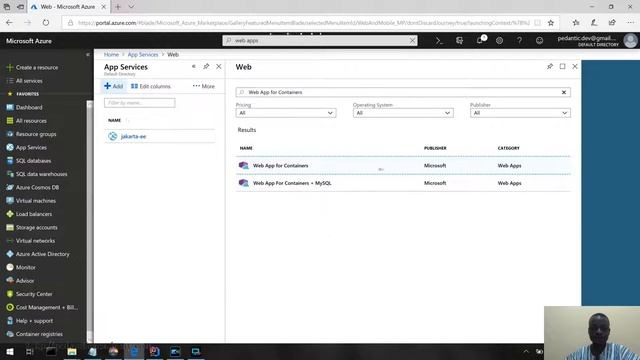Click the App Services breadcrumb link
The image size is (640, 360).
point(143,54)
